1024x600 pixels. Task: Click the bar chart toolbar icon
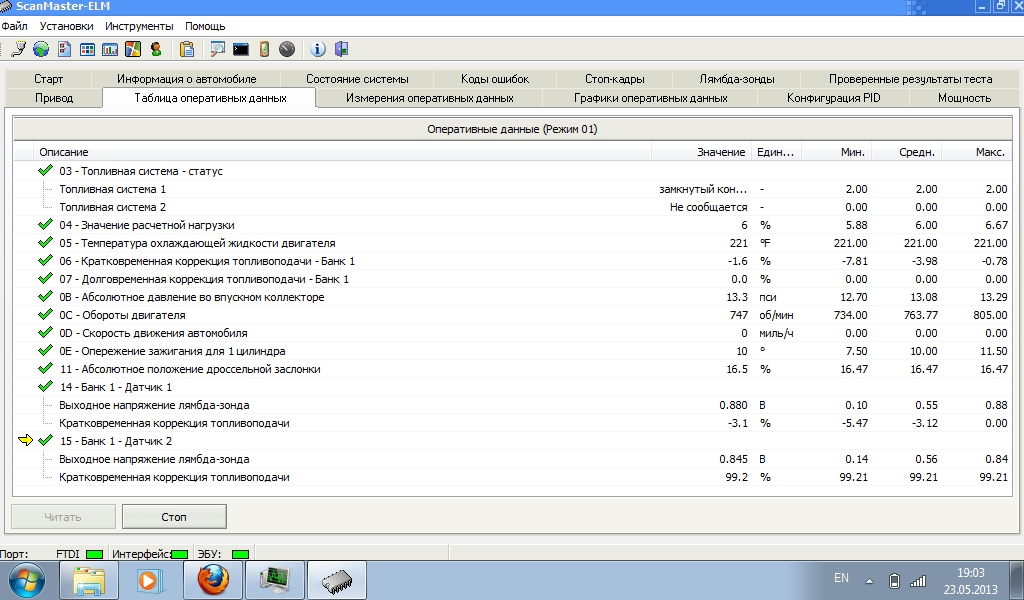coord(110,48)
